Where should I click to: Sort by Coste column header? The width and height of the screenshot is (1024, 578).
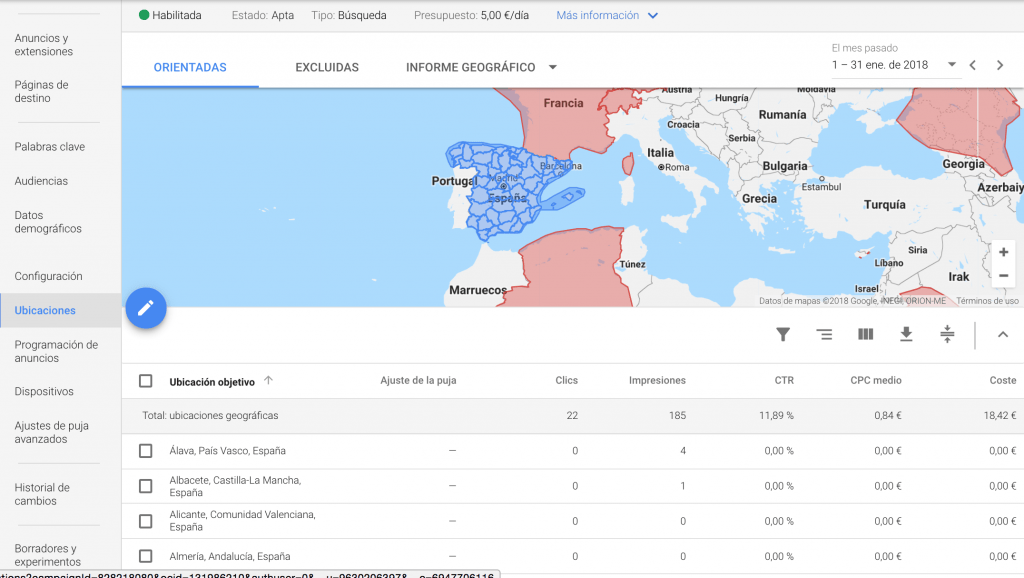pos(1002,380)
